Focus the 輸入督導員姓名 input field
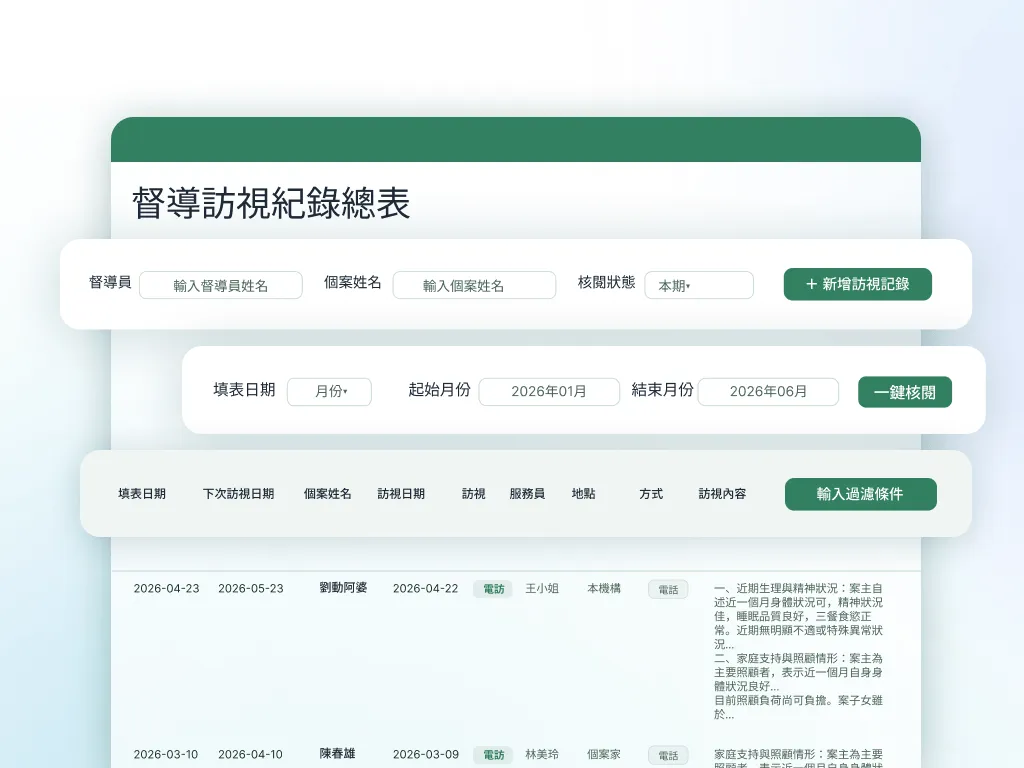Viewport: 1024px width, 768px height. pos(221,285)
